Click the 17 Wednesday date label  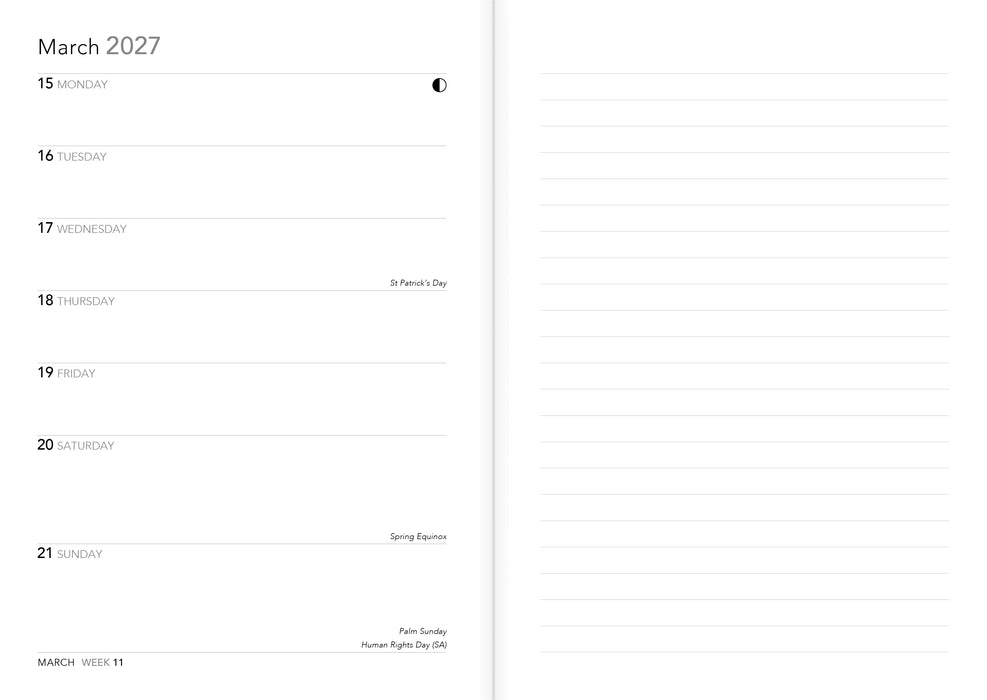pos(82,229)
